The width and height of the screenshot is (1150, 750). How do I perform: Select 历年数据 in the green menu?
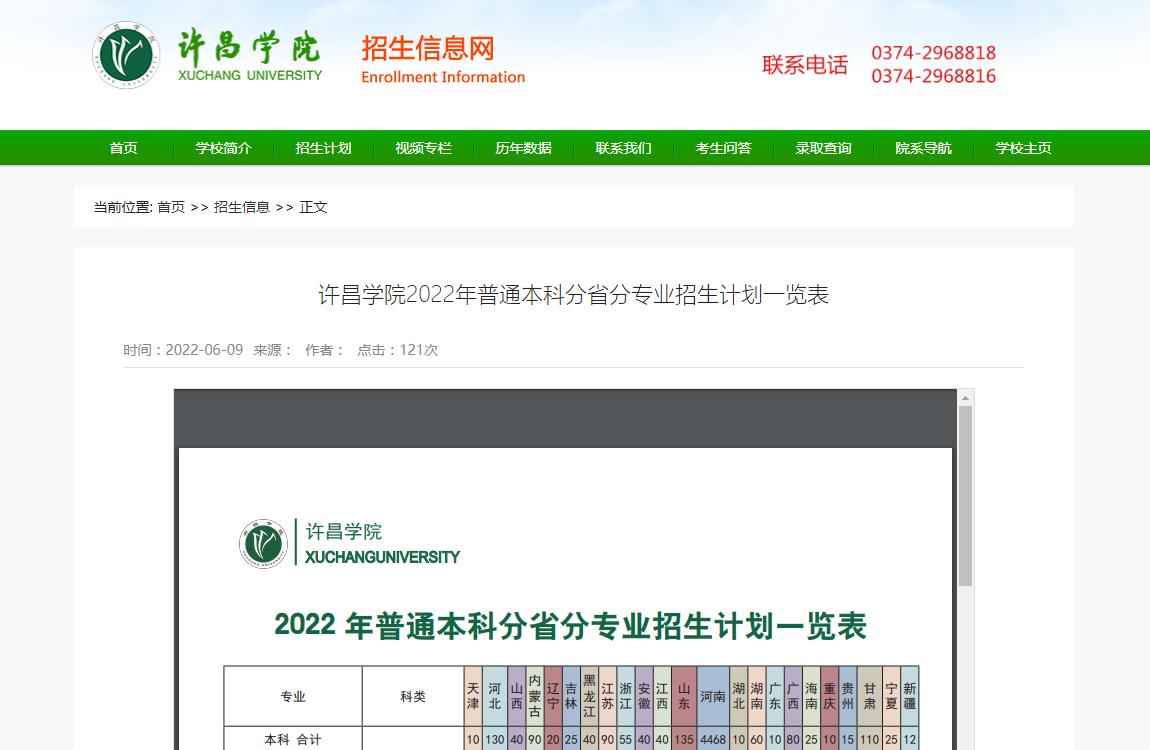(523, 148)
